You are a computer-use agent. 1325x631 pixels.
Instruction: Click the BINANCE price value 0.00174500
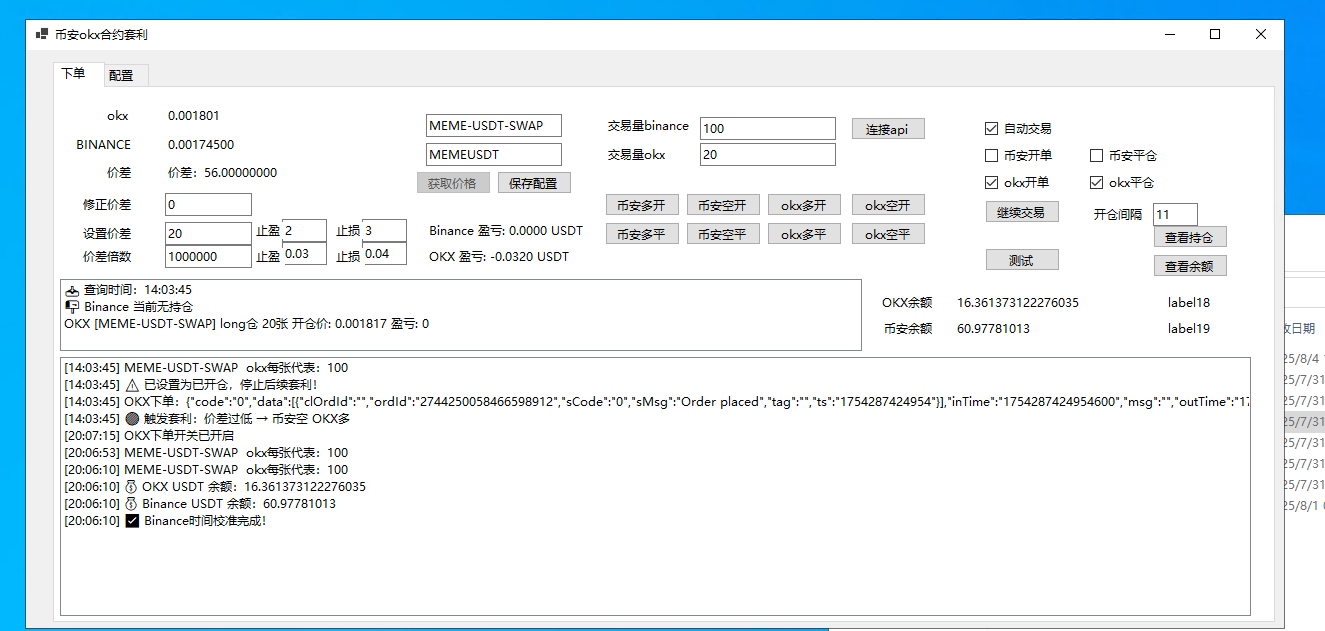(201, 145)
